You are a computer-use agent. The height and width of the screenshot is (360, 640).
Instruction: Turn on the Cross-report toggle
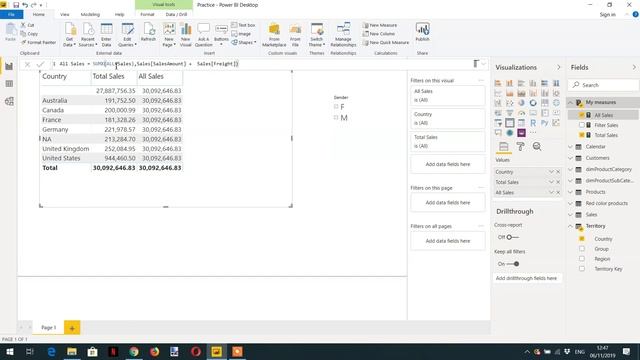[513, 237]
